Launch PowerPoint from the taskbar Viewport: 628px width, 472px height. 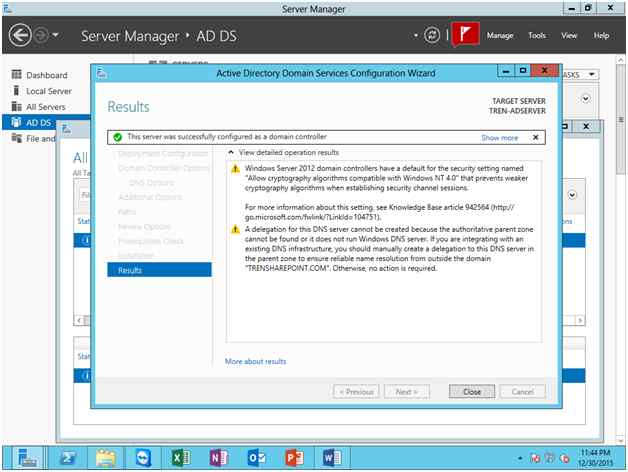[294, 458]
